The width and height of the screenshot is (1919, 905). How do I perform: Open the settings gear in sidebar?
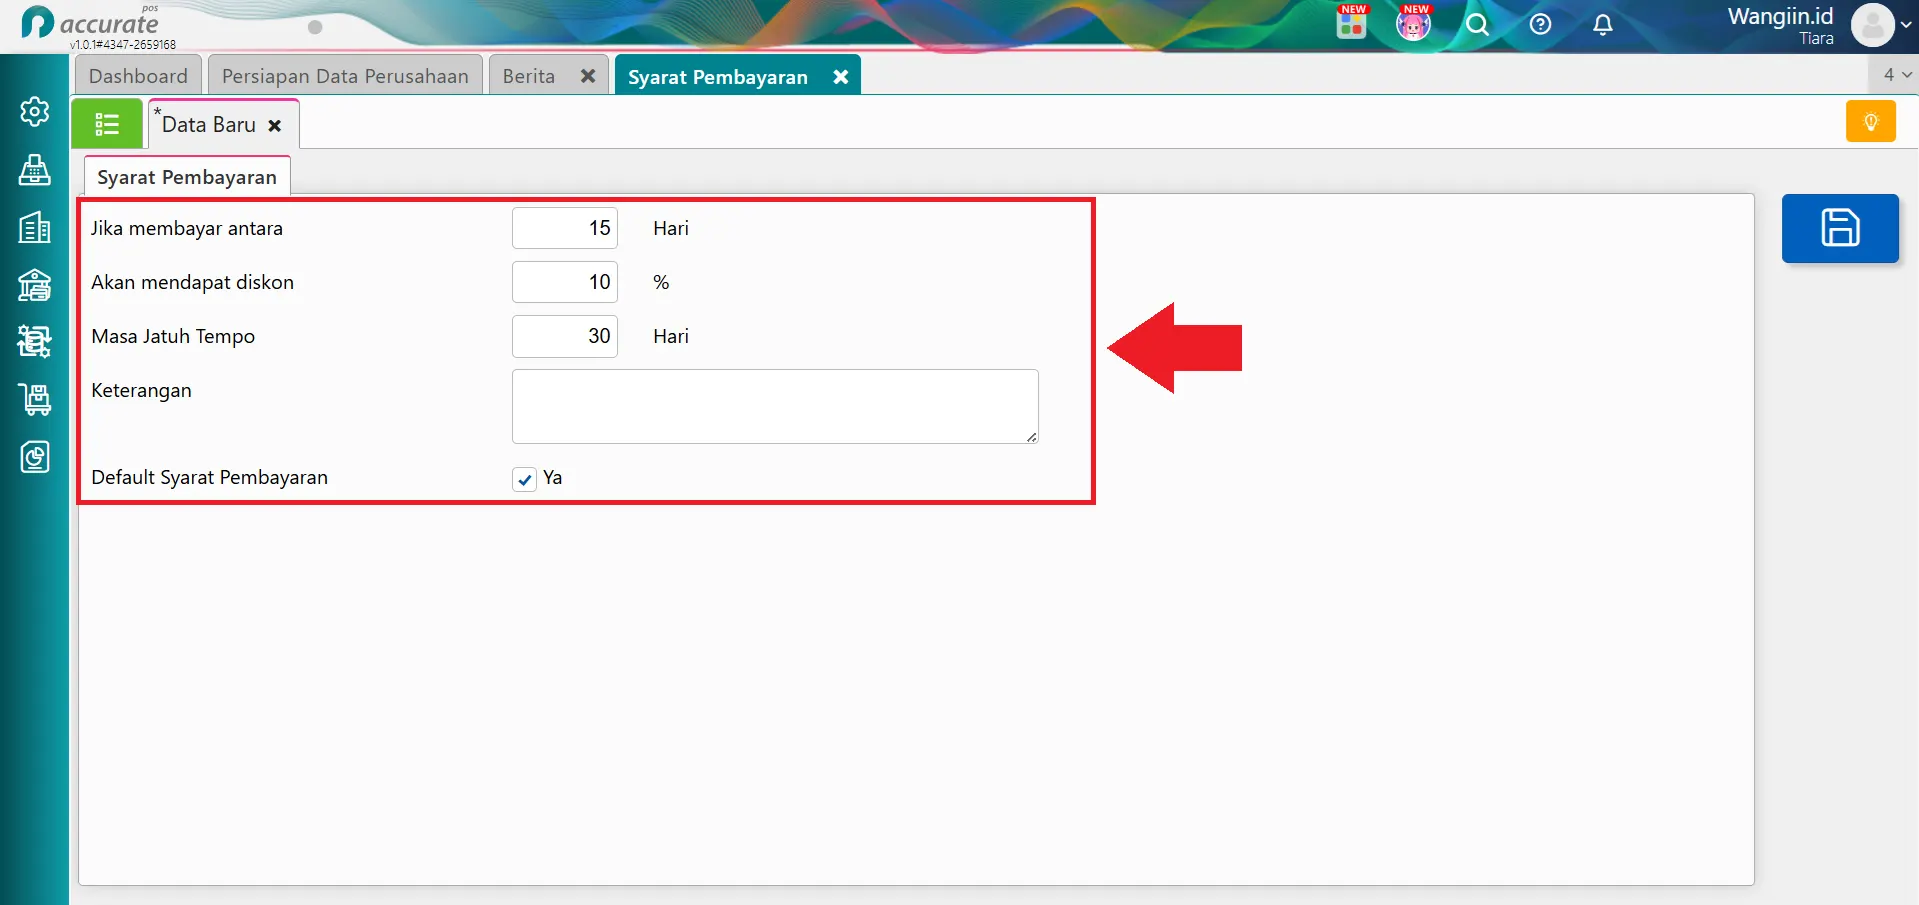[x=35, y=111]
